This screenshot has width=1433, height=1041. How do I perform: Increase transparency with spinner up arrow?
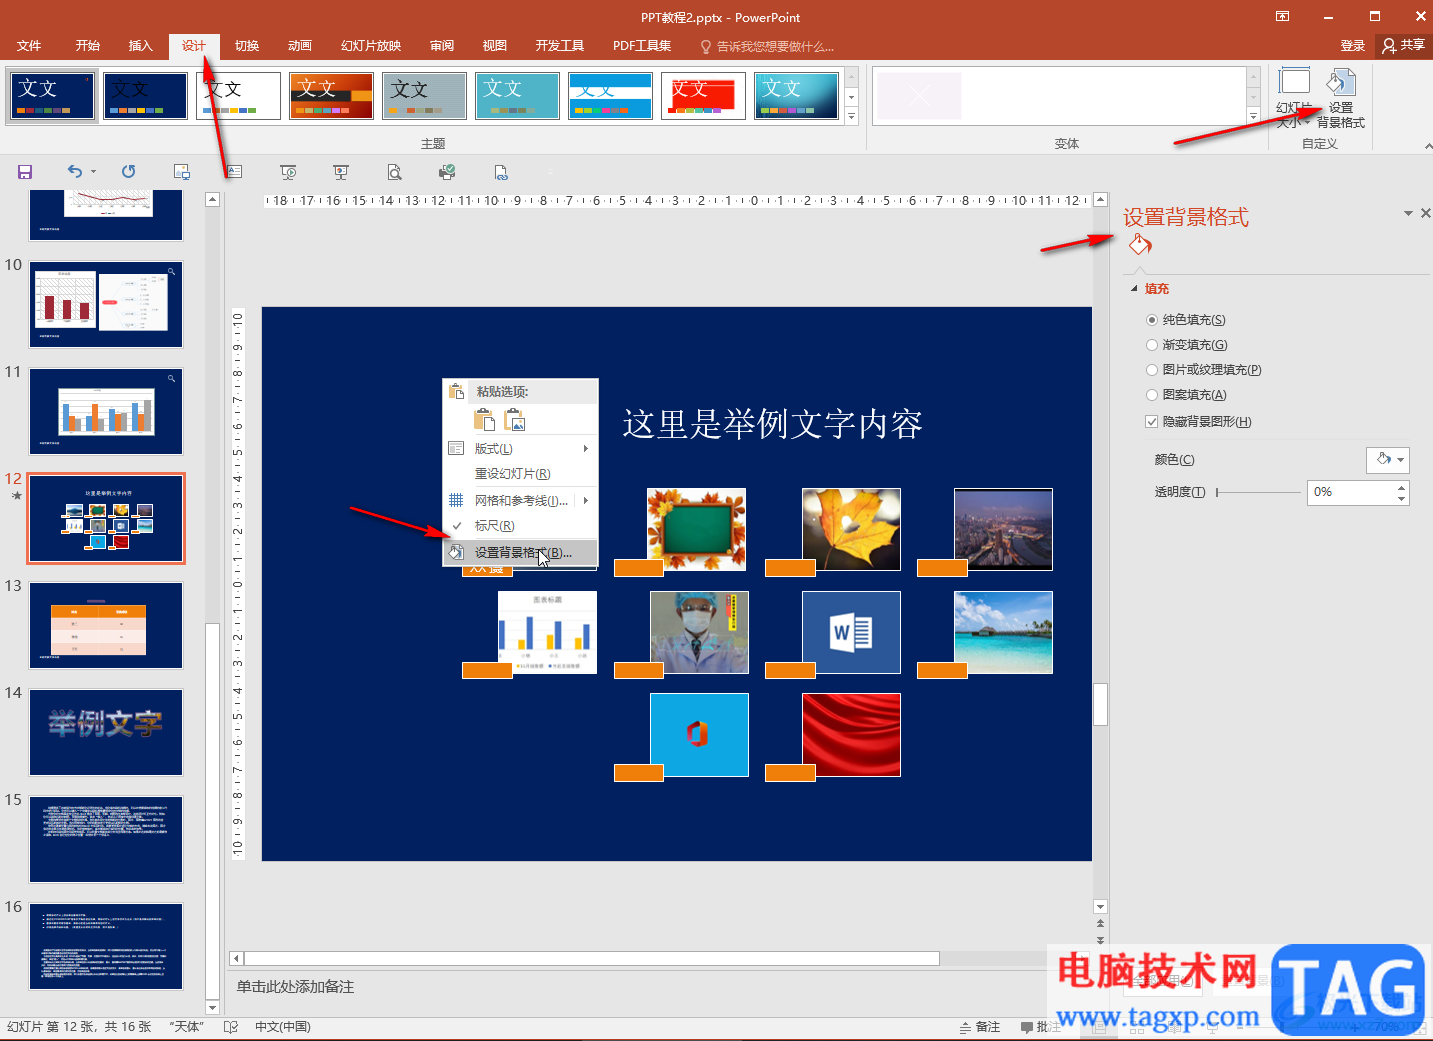[1401, 487]
